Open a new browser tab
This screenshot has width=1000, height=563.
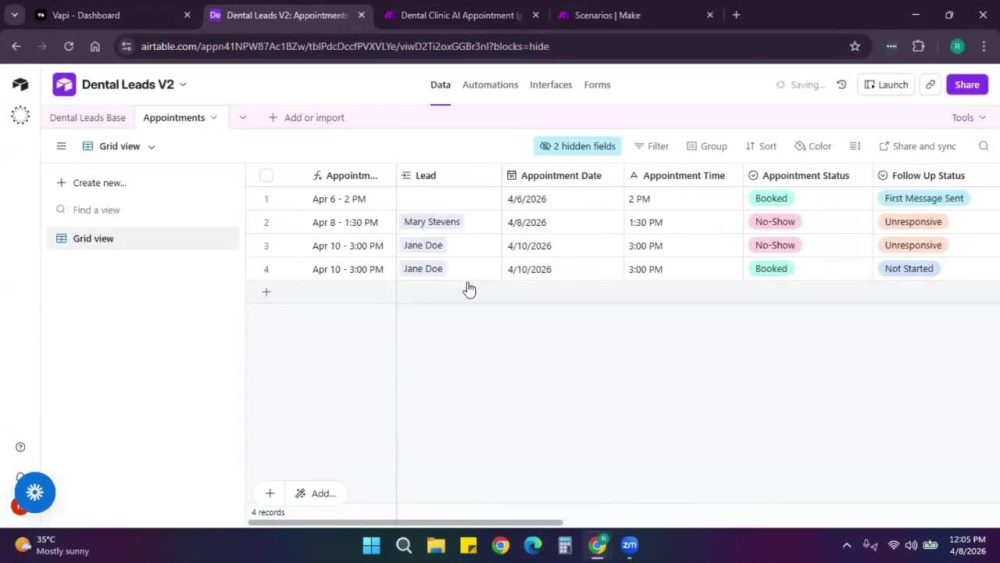tap(736, 15)
